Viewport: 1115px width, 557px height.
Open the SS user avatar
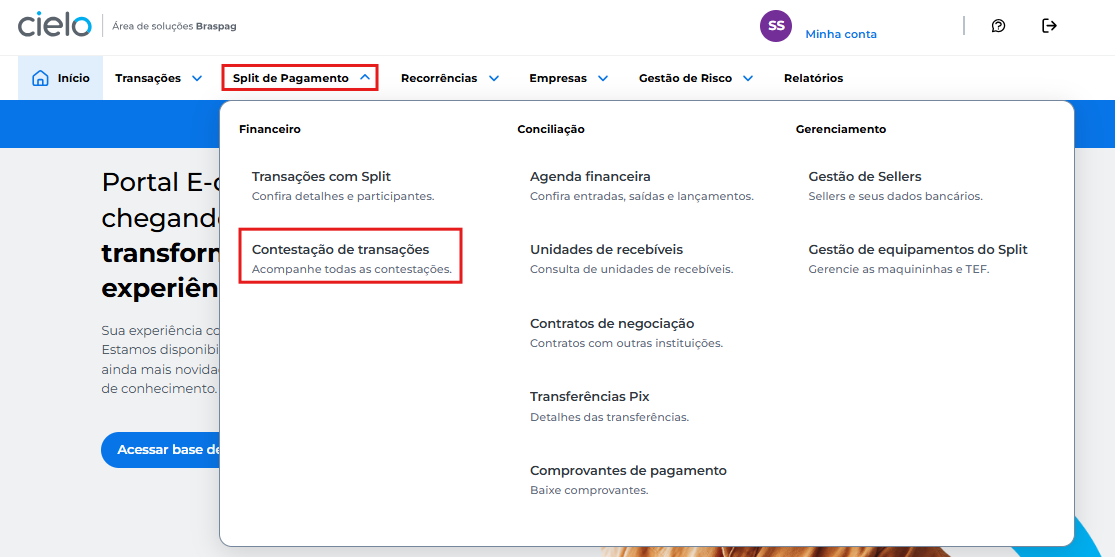pos(776,26)
